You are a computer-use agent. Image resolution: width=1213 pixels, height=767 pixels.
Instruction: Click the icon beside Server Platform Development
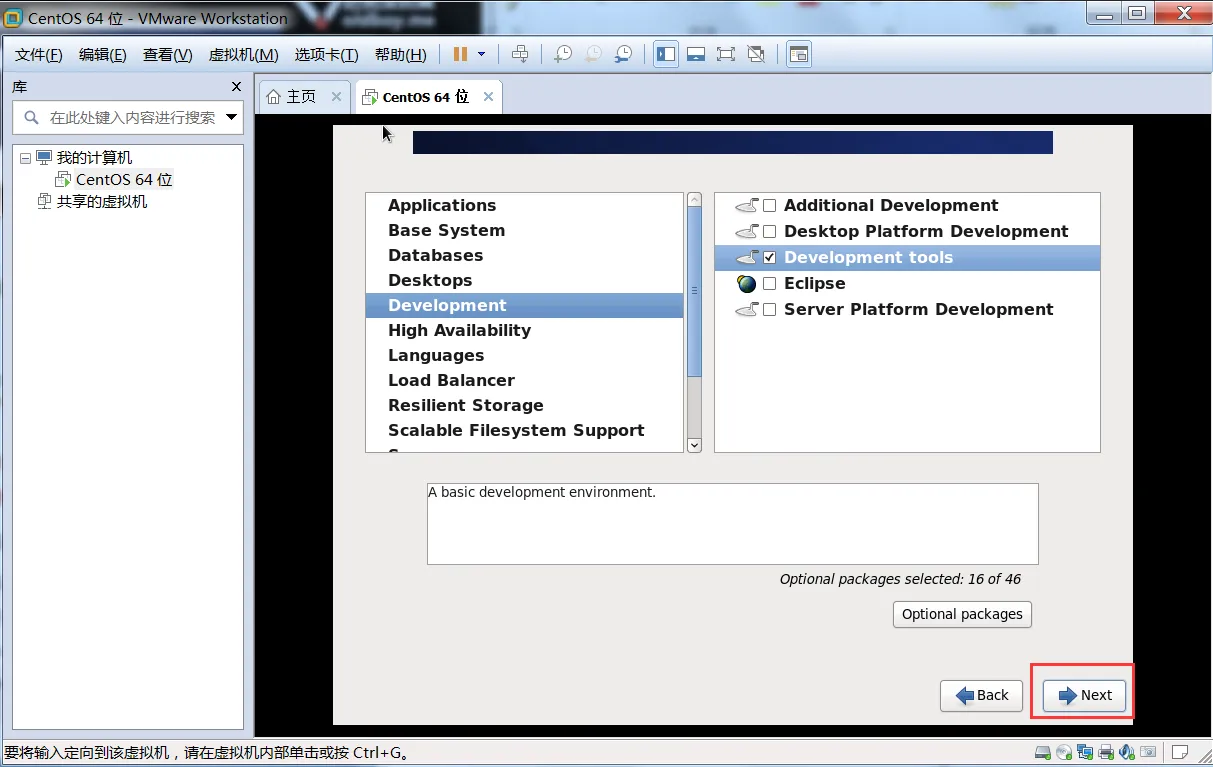click(x=747, y=309)
